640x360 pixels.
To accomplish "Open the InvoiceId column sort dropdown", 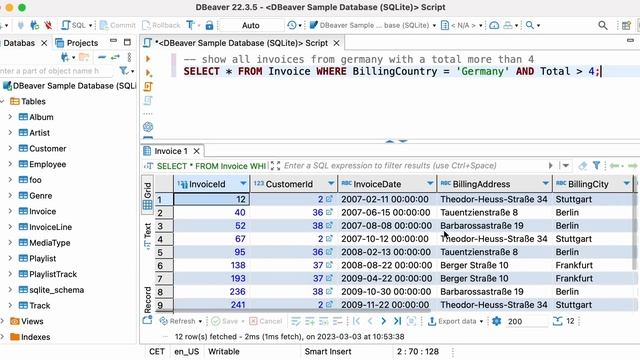I will click(x=243, y=184).
